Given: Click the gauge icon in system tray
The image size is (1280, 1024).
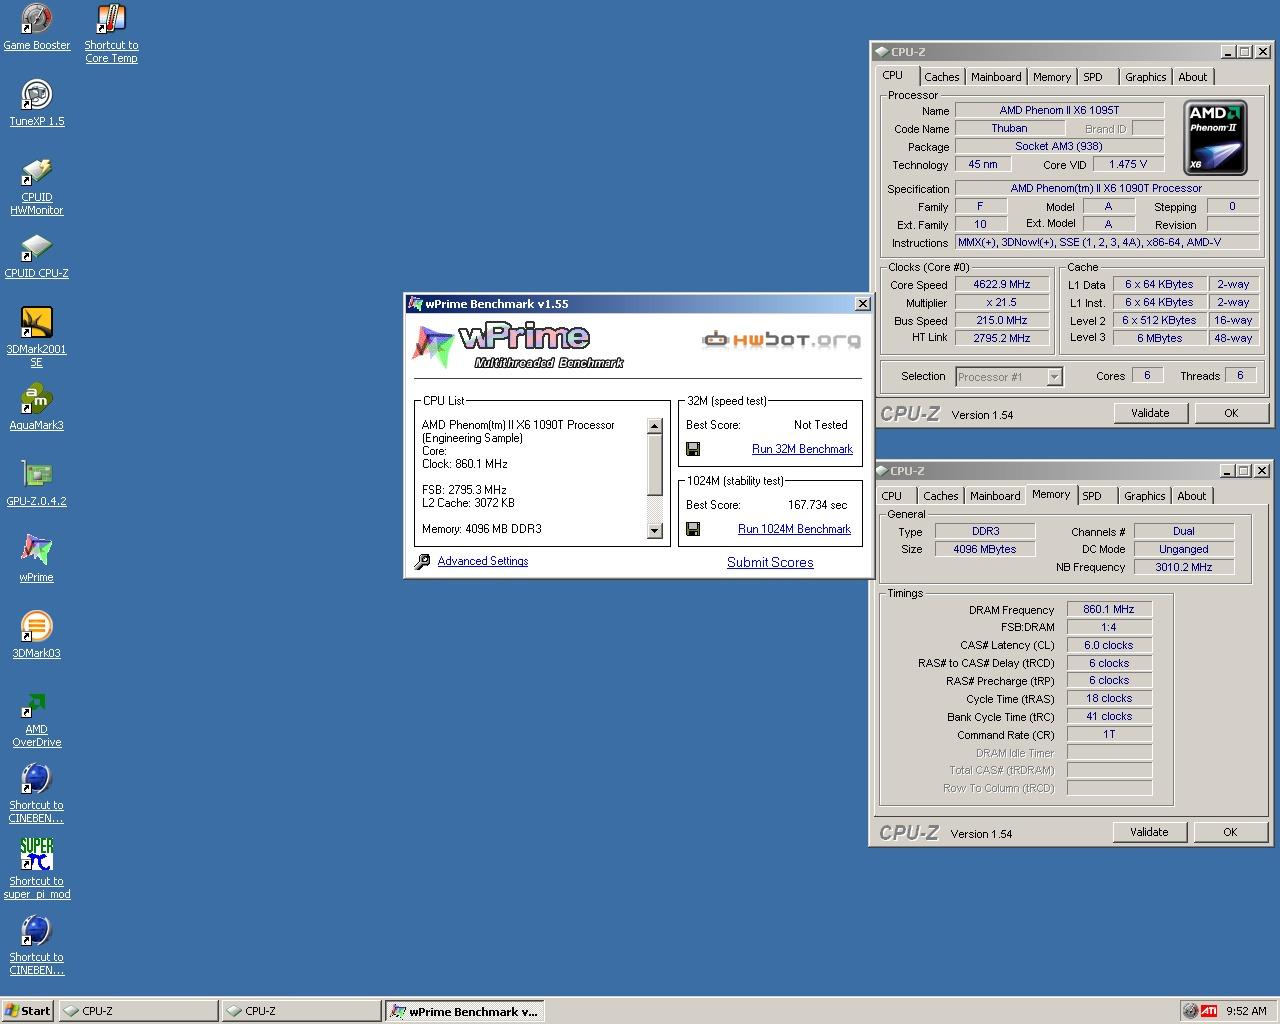Looking at the screenshot, I should [1189, 1011].
